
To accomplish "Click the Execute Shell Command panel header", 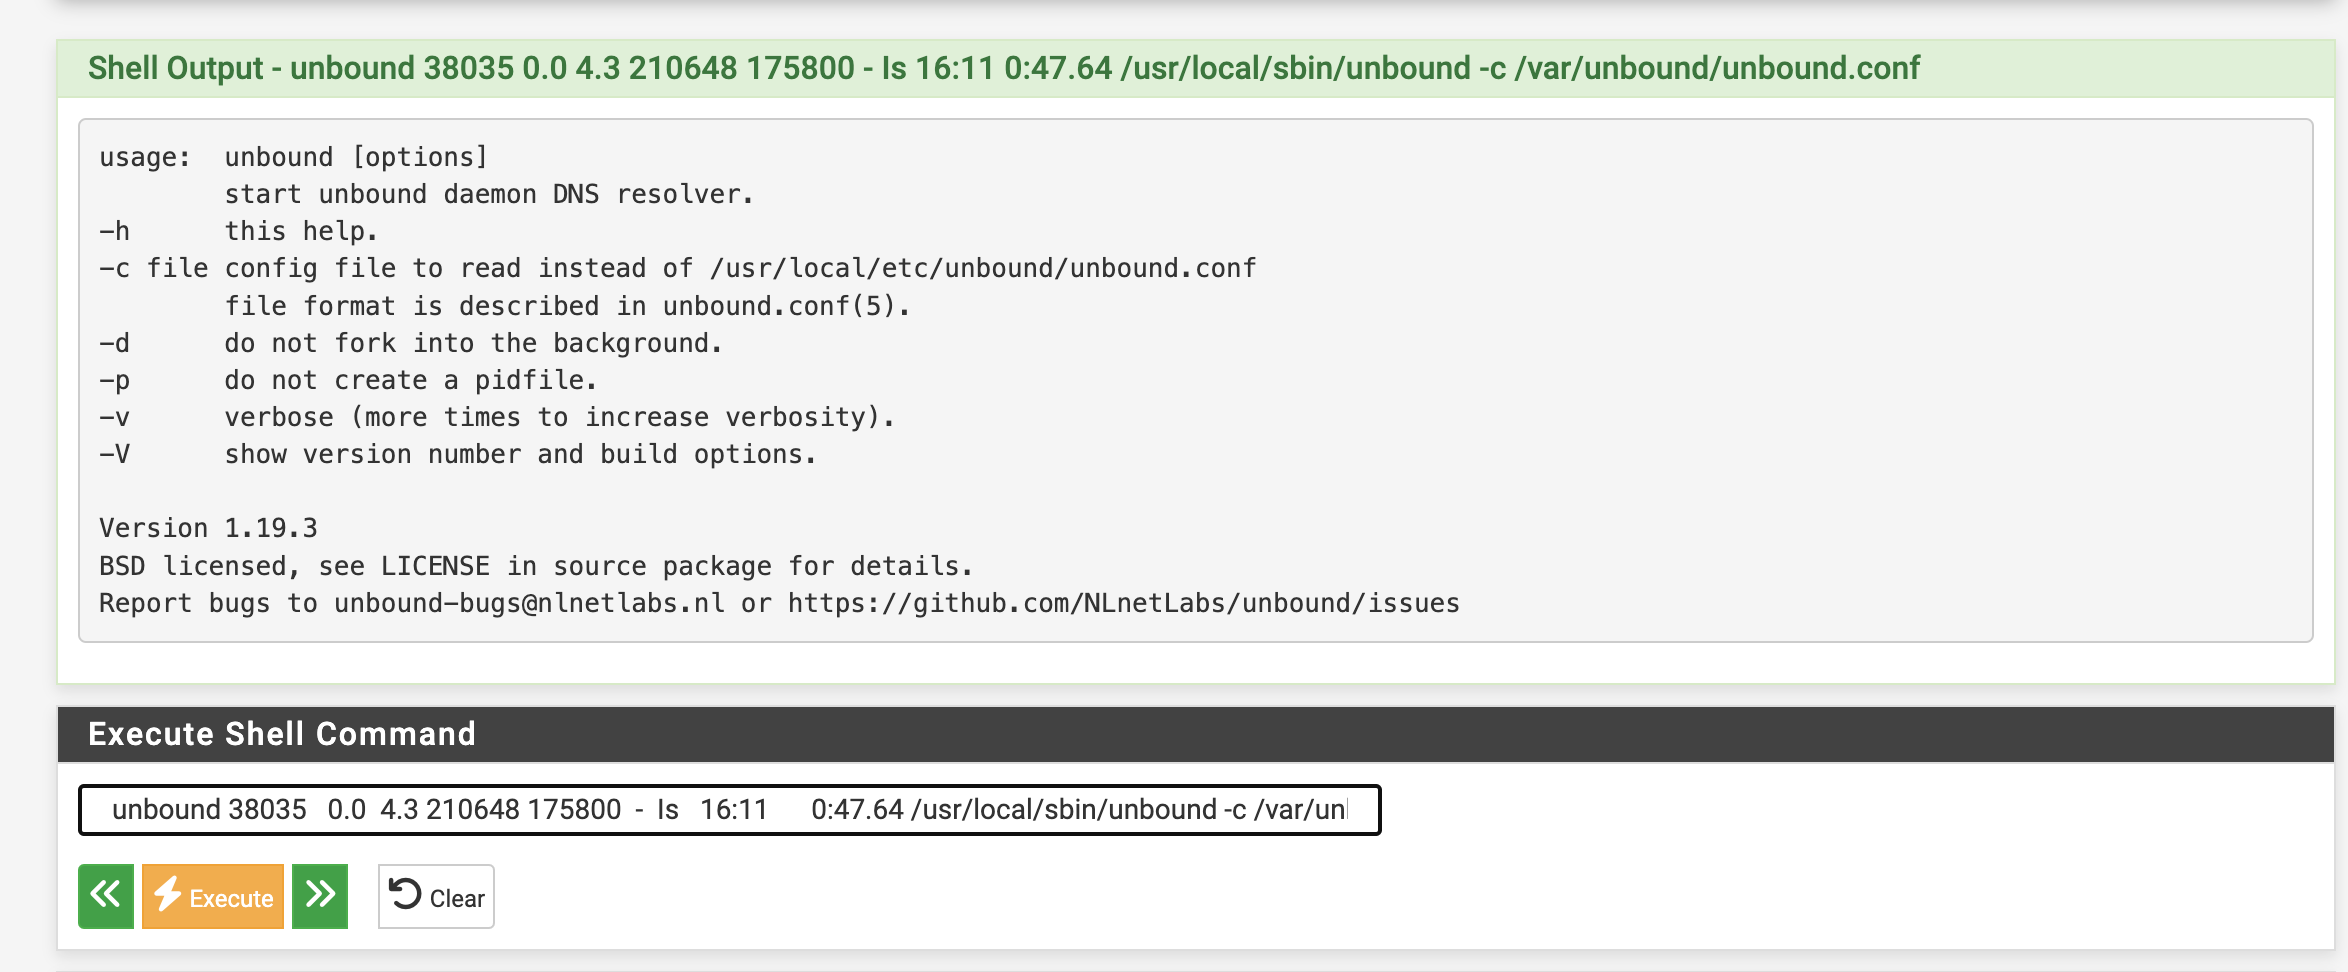I will 1195,734.
